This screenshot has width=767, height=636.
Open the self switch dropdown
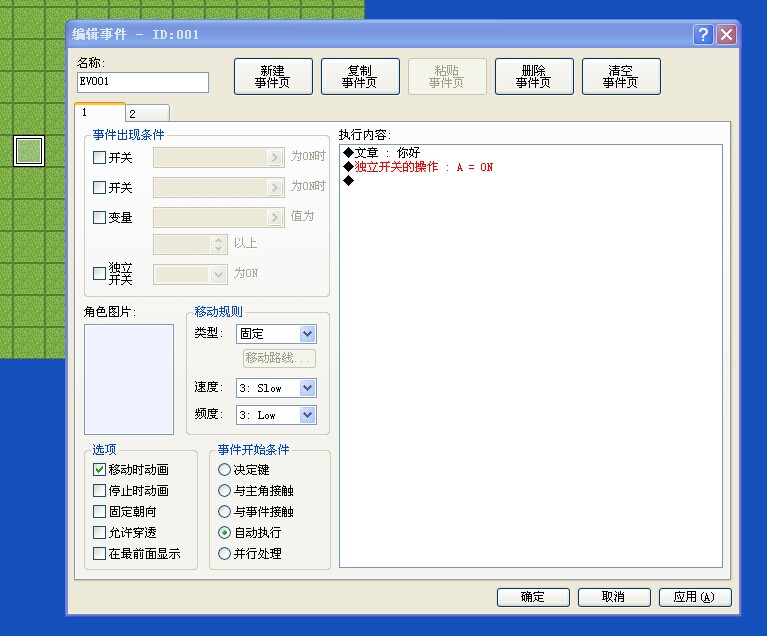pyautogui.click(x=218, y=274)
